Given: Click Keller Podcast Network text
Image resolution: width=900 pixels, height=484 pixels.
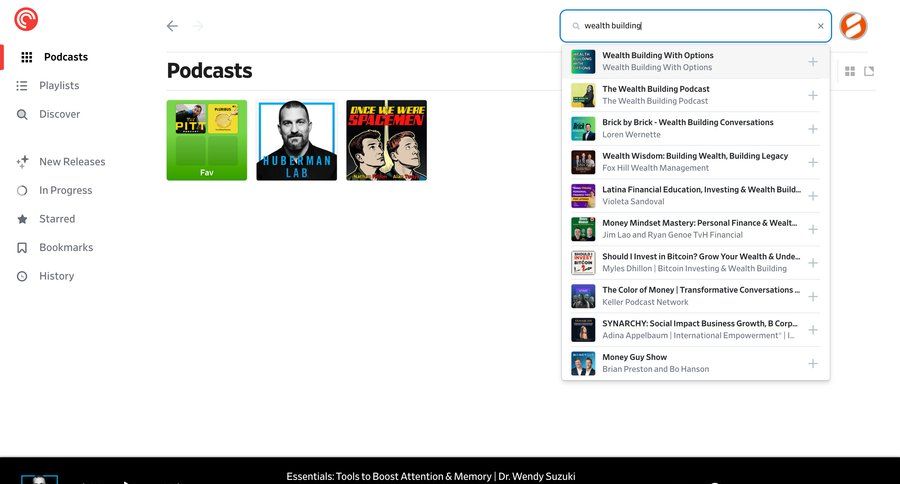Looking at the screenshot, I should (645, 302).
